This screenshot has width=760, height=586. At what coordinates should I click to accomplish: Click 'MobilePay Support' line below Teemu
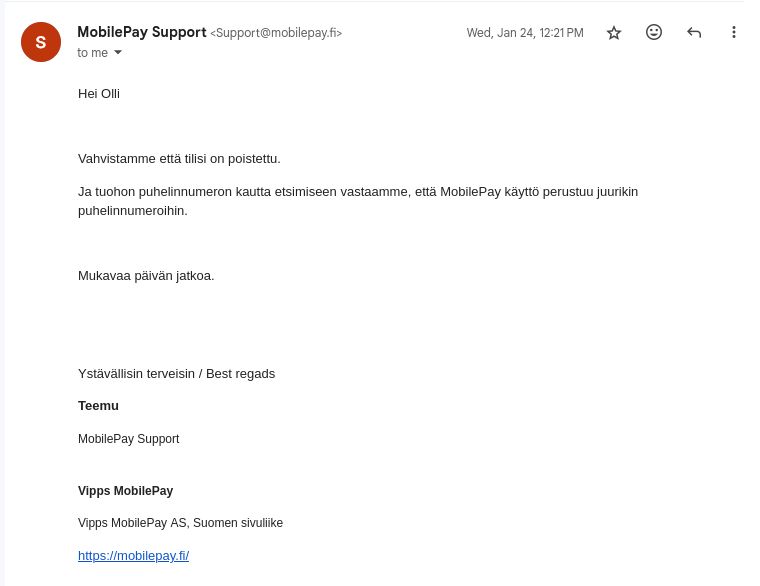(x=128, y=439)
